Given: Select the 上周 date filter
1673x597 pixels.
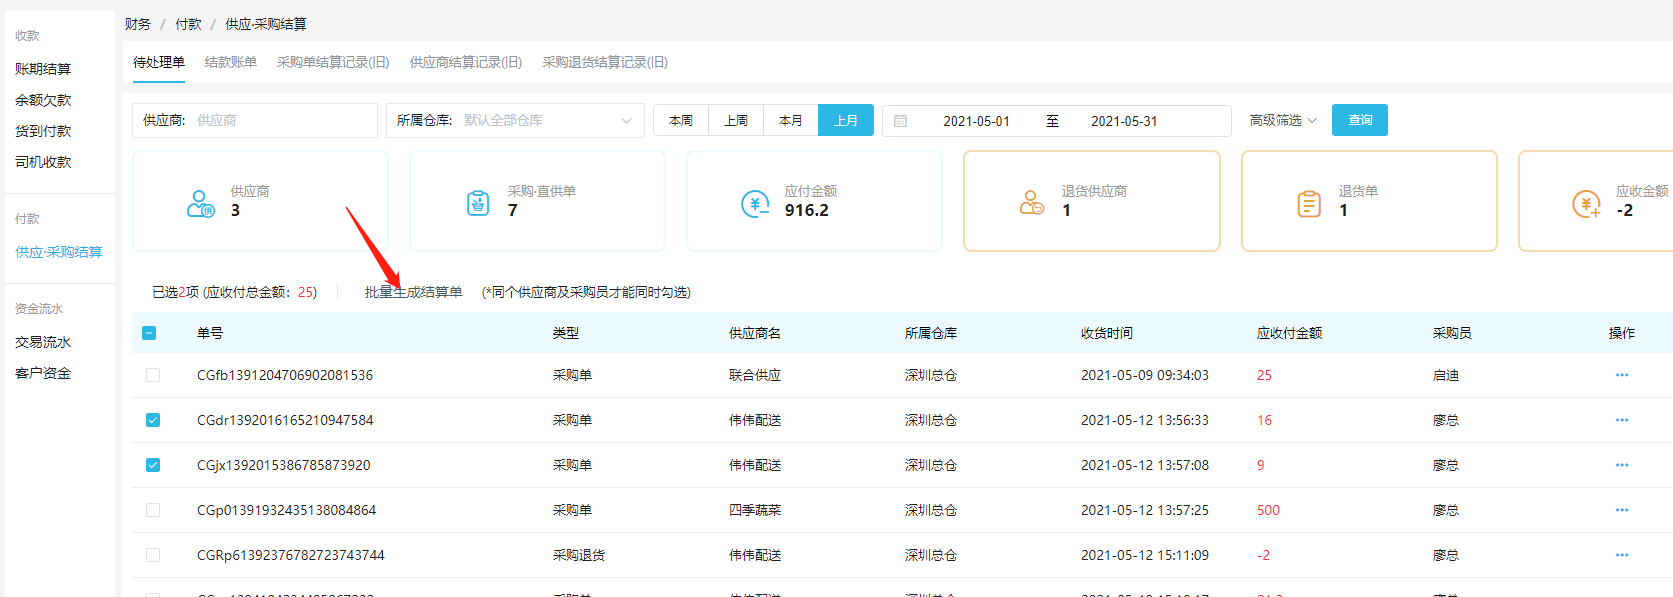Looking at the screenshot, I should 736,120.
